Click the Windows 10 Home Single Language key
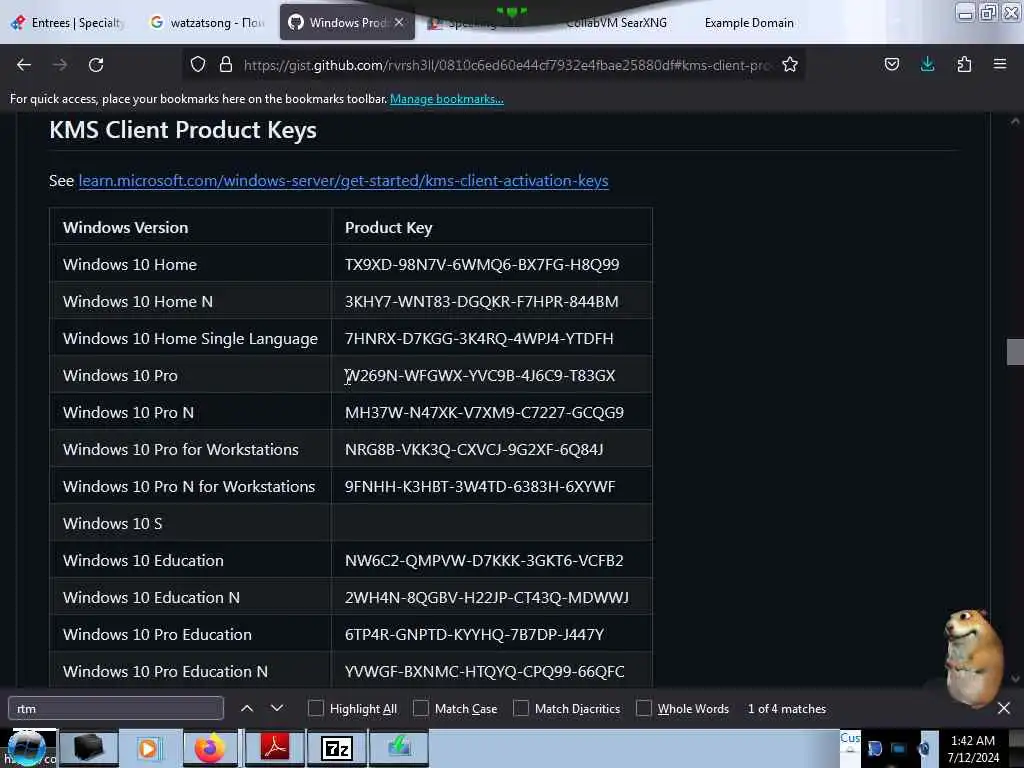Viewport: 1024px width, 768px height. coord(479,338)
